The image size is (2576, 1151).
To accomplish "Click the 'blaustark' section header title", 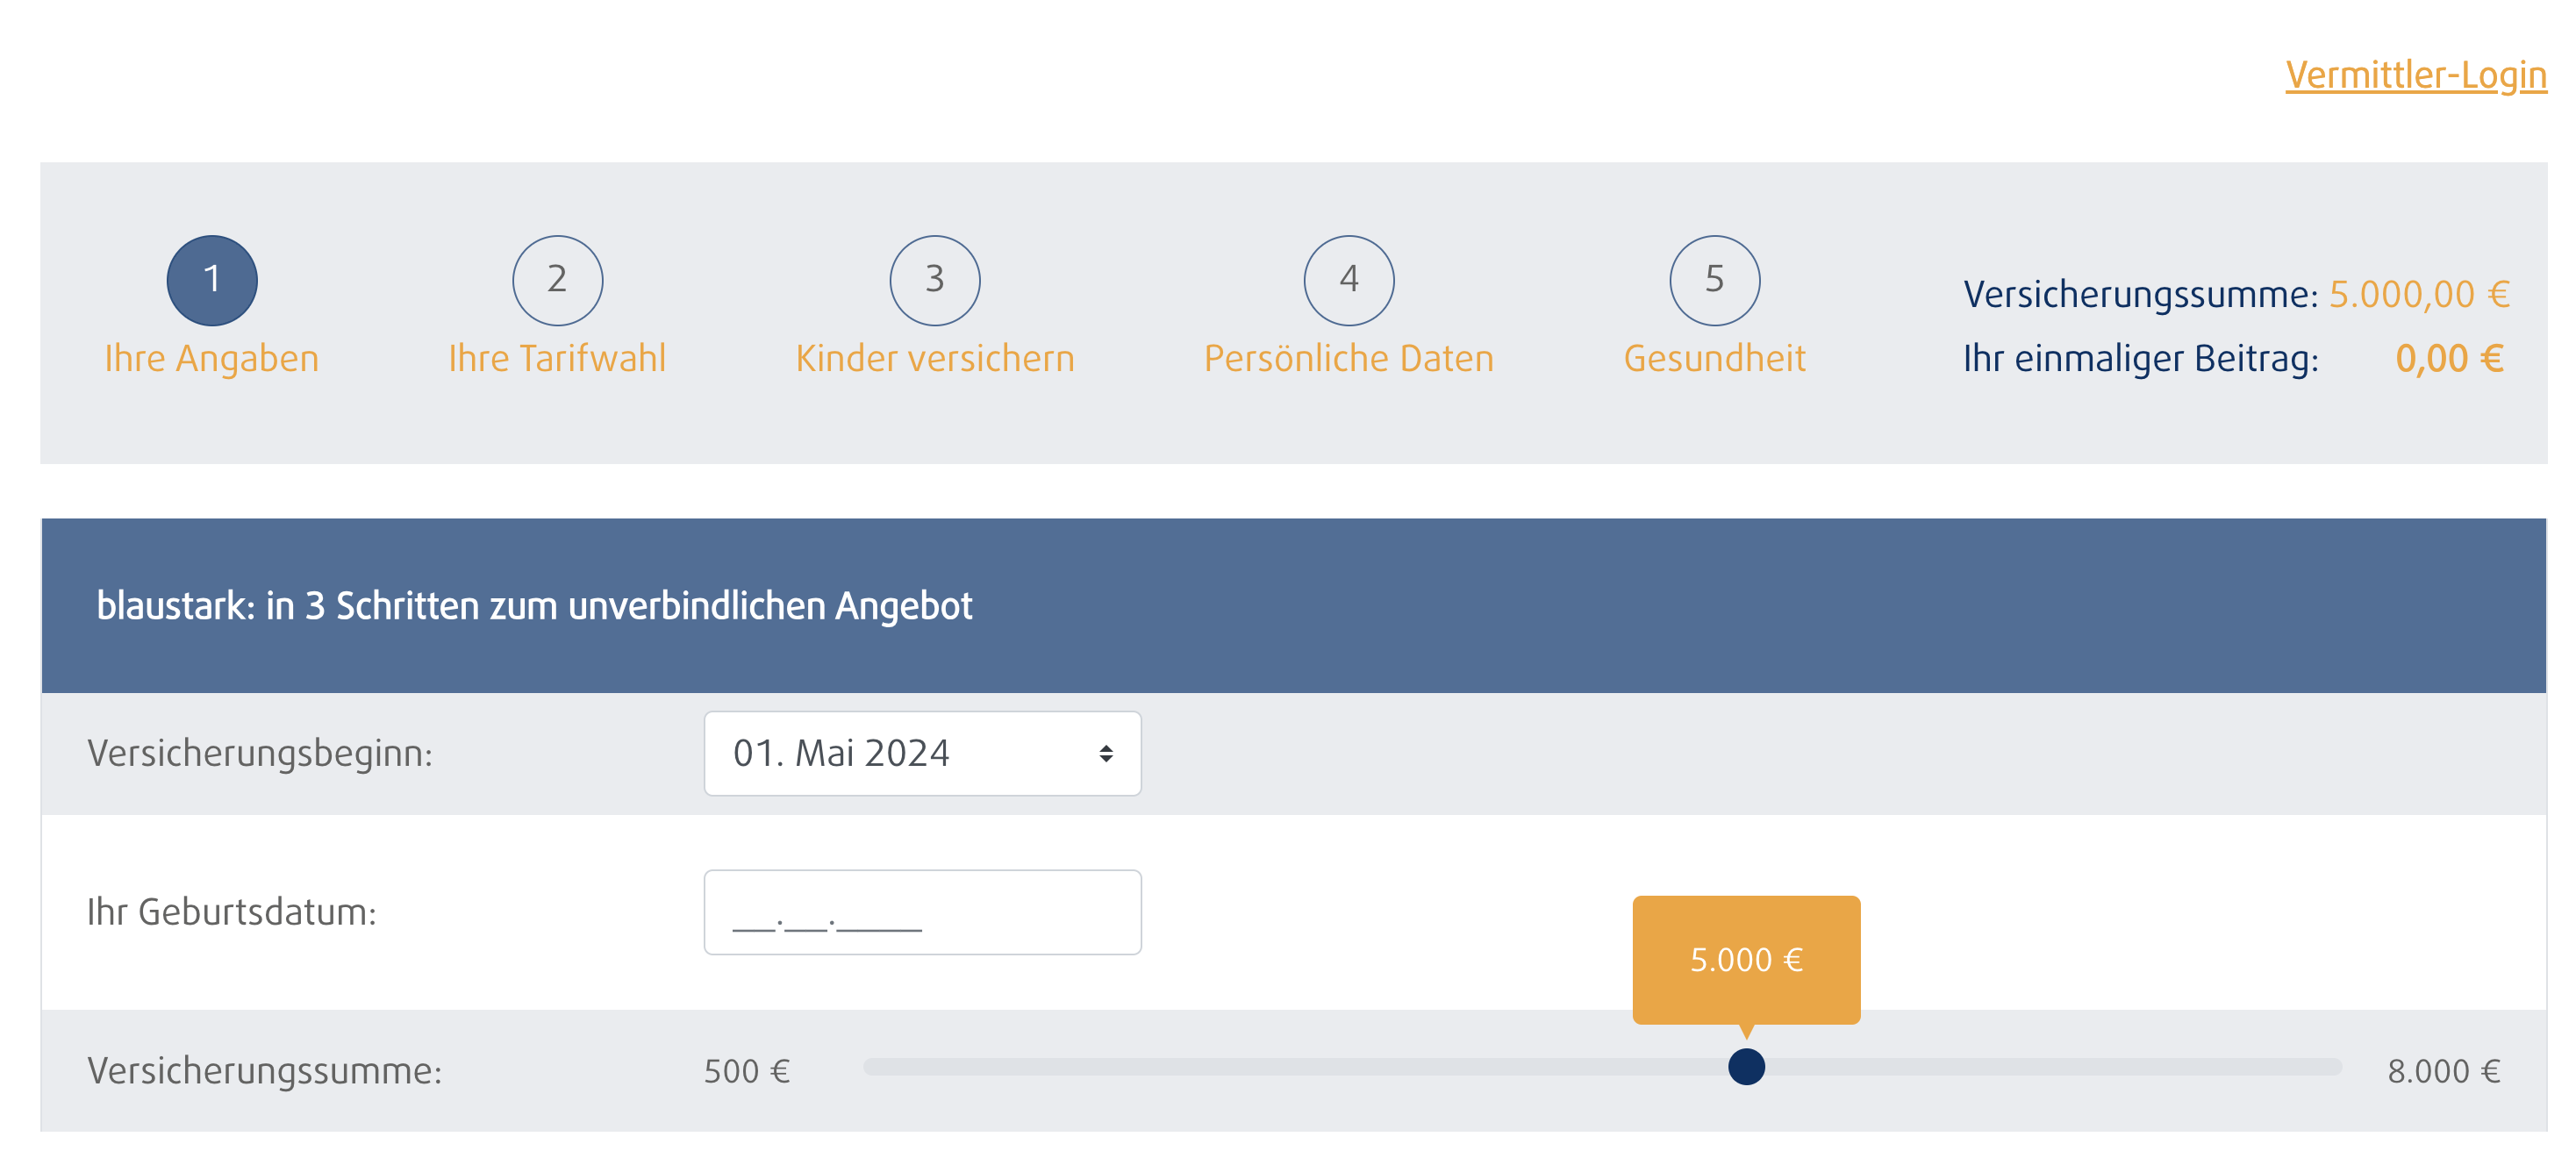I will pyautogui.click(x=534, y=605).
